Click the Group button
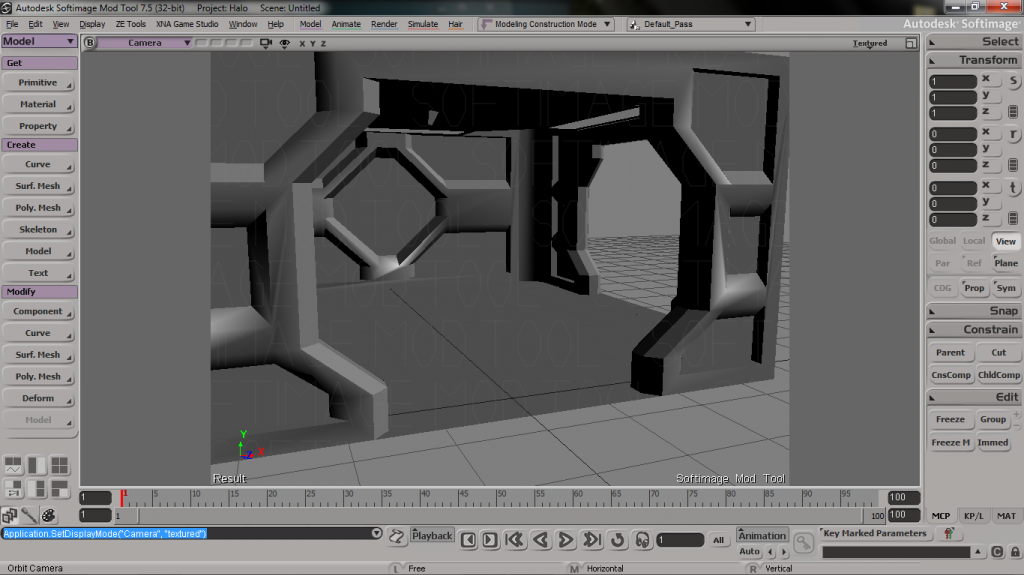Image resolution: width=1024 pixels, height=575 pixels. coord(993,419)
